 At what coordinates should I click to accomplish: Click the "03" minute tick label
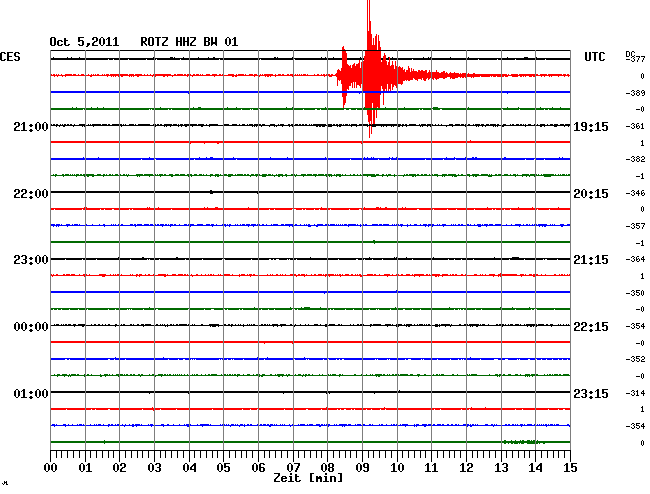click(154, 468)
